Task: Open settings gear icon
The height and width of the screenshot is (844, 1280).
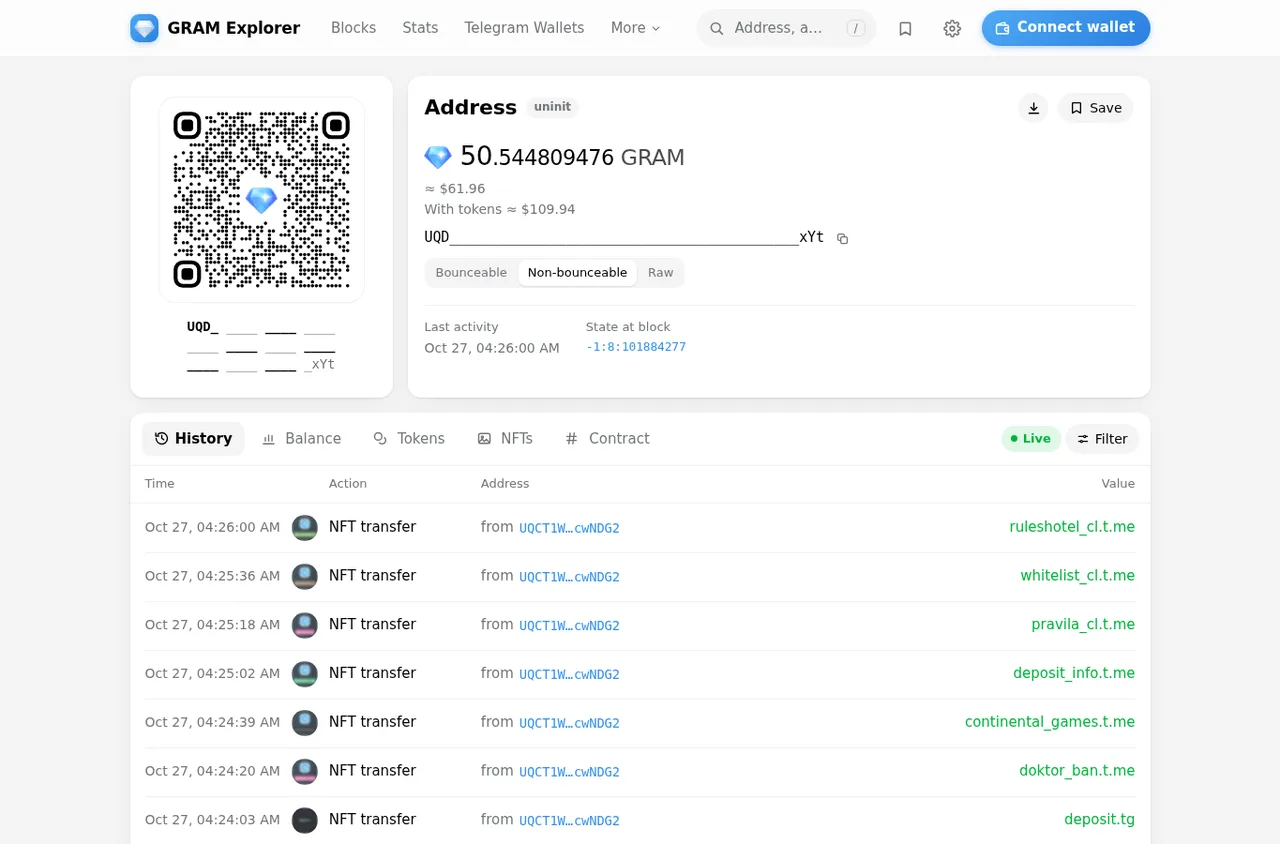Action: [x=952, y=28]
